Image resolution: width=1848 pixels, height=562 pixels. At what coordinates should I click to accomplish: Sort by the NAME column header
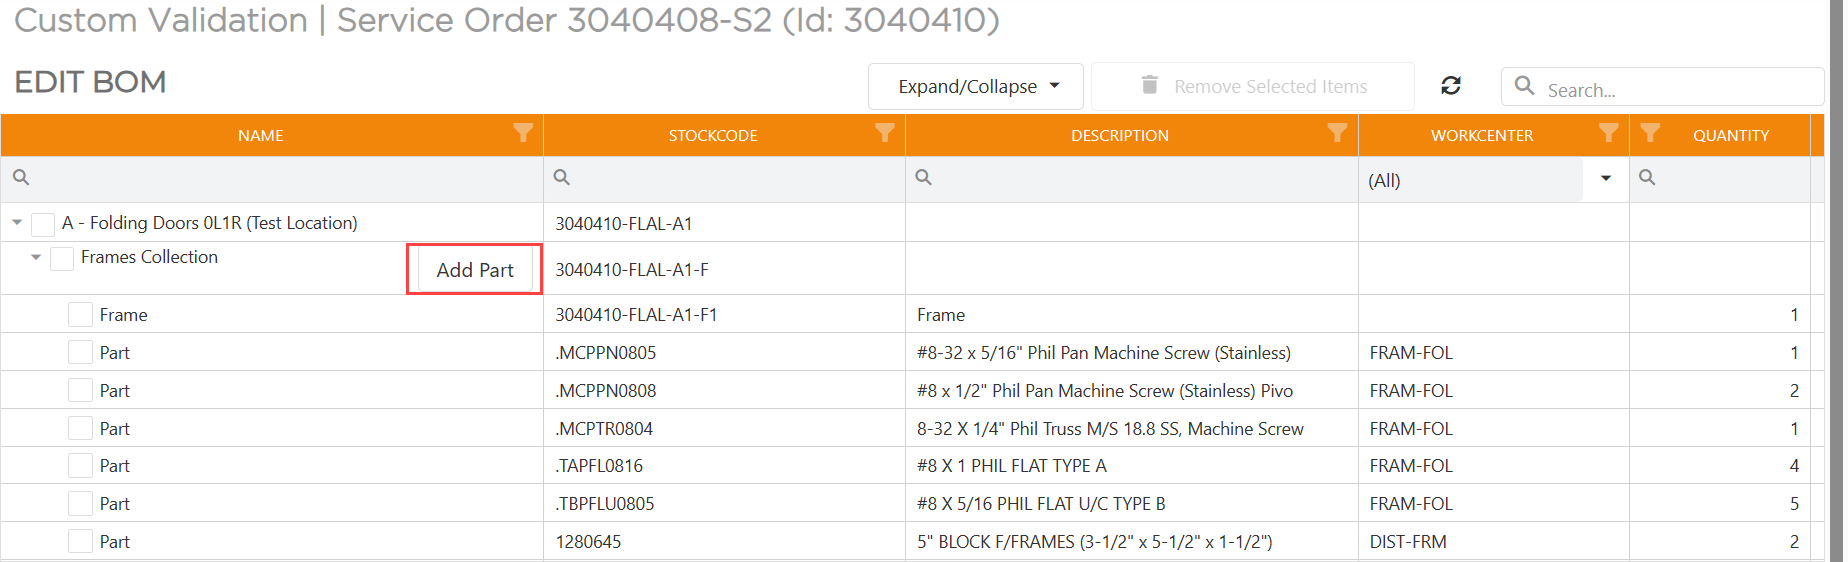click(x=261, y=135)
